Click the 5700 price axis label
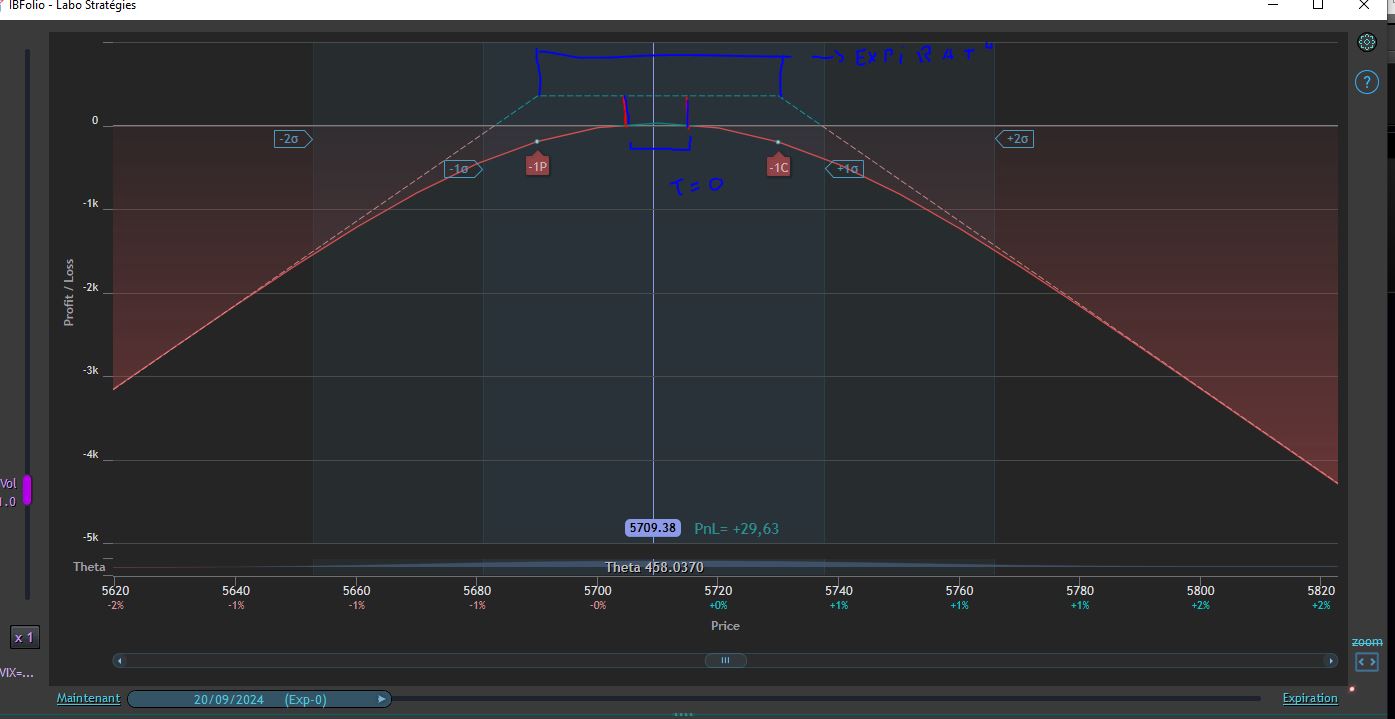Viewport: 1395px width, 719px height. 598,591
